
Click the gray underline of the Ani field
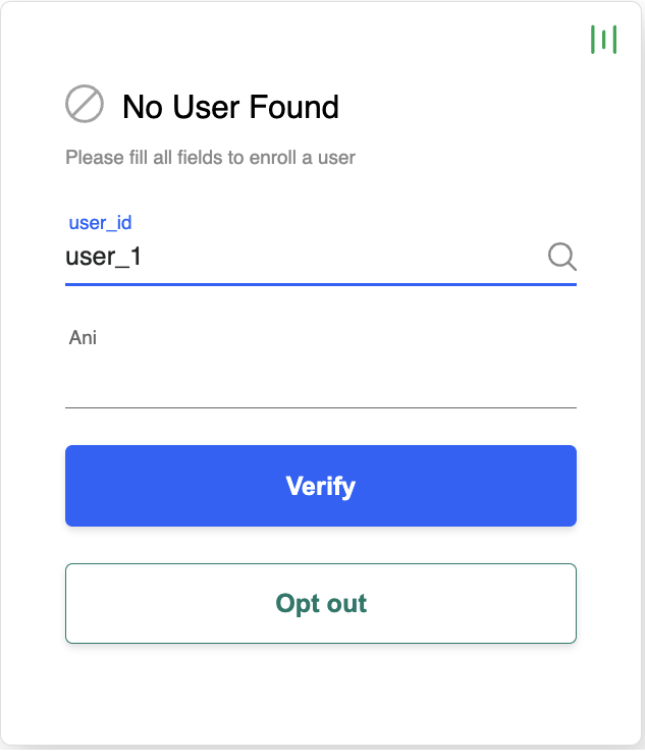tap(320, 407)
